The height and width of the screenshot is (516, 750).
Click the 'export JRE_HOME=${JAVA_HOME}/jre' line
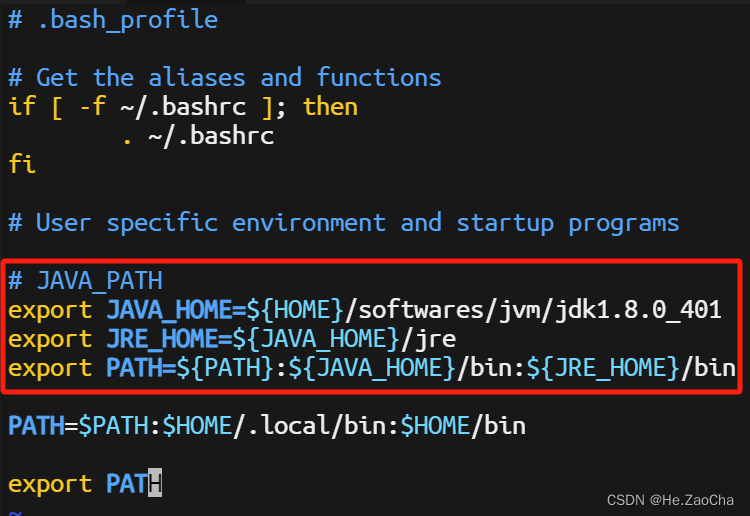tap(232, 339)
